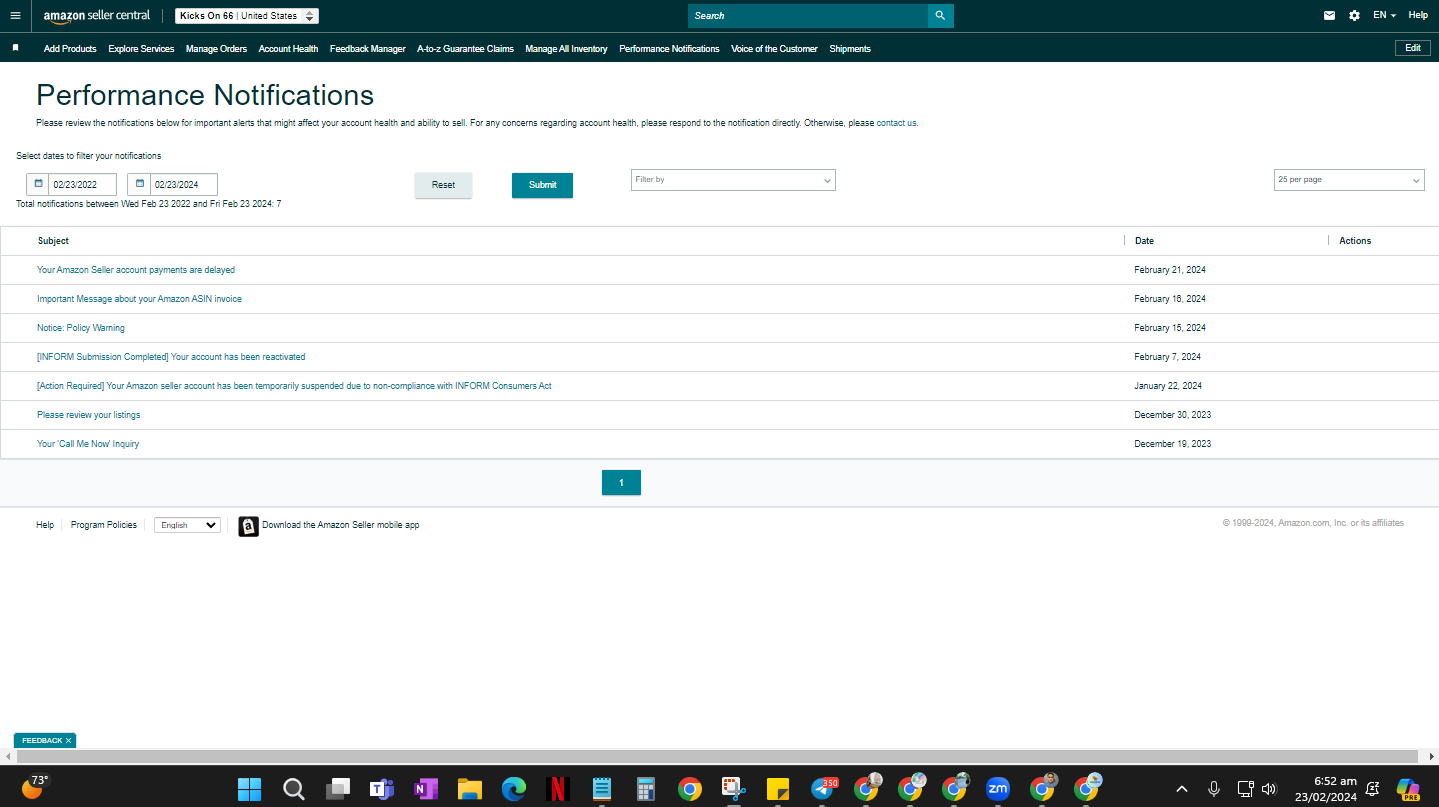Open Windows taskbar search
The width and height of the screenshot is (1439, 807).
click(x=294, y=789)
